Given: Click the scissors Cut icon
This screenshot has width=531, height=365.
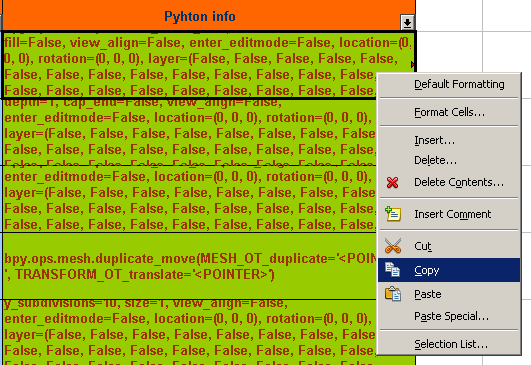Looking at the screenshot, I should tap(393, 246).
